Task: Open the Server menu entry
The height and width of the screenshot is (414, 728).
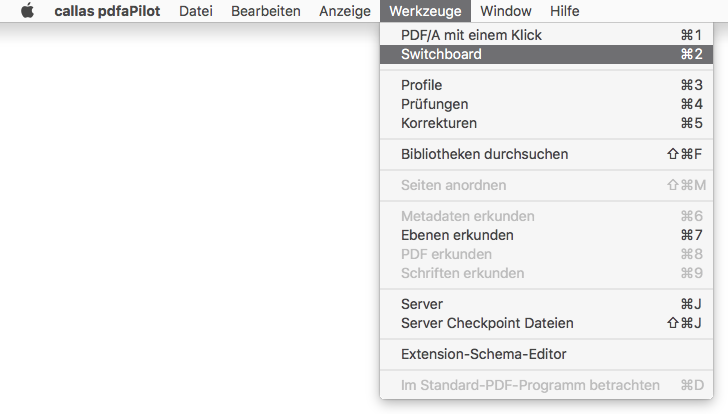Action: (546, 304)
